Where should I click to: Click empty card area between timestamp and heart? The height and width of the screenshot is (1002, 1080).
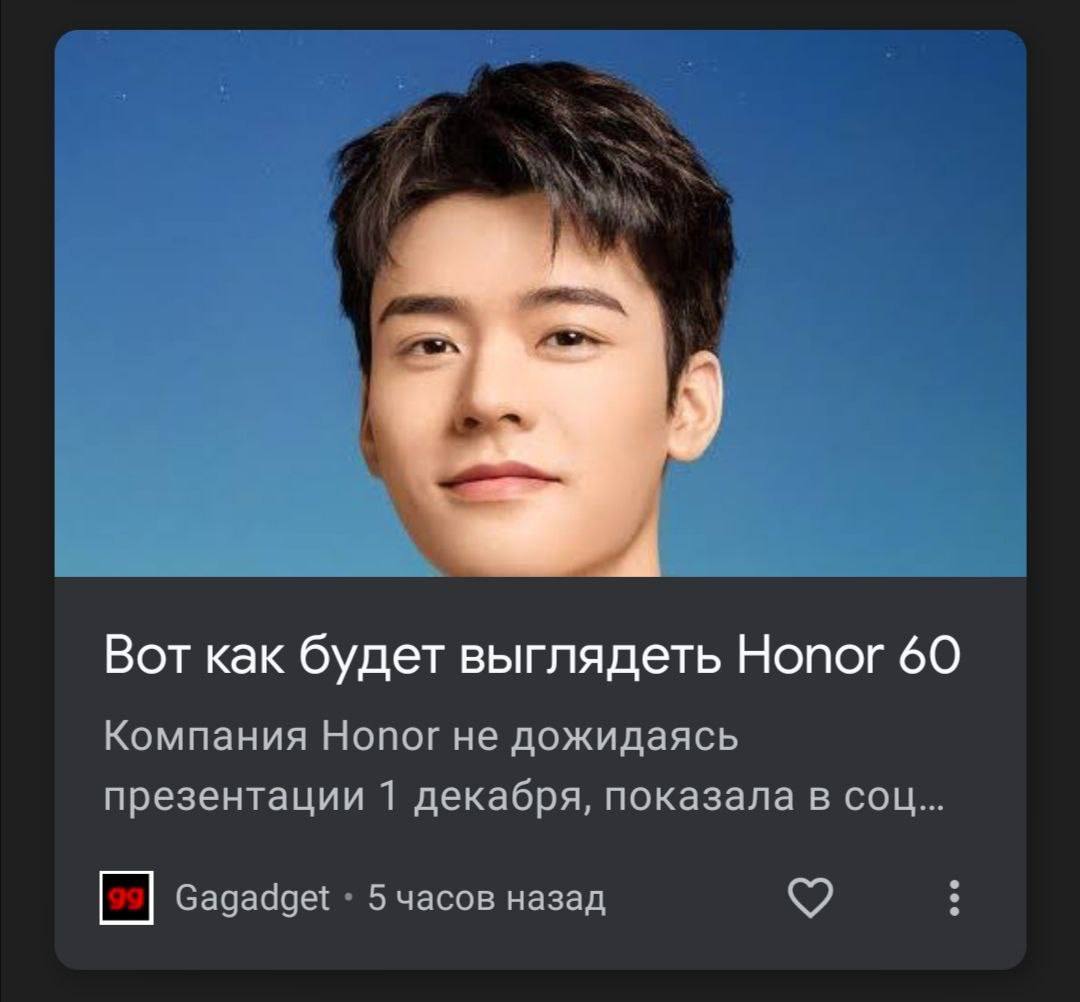[x=696, y=897]
